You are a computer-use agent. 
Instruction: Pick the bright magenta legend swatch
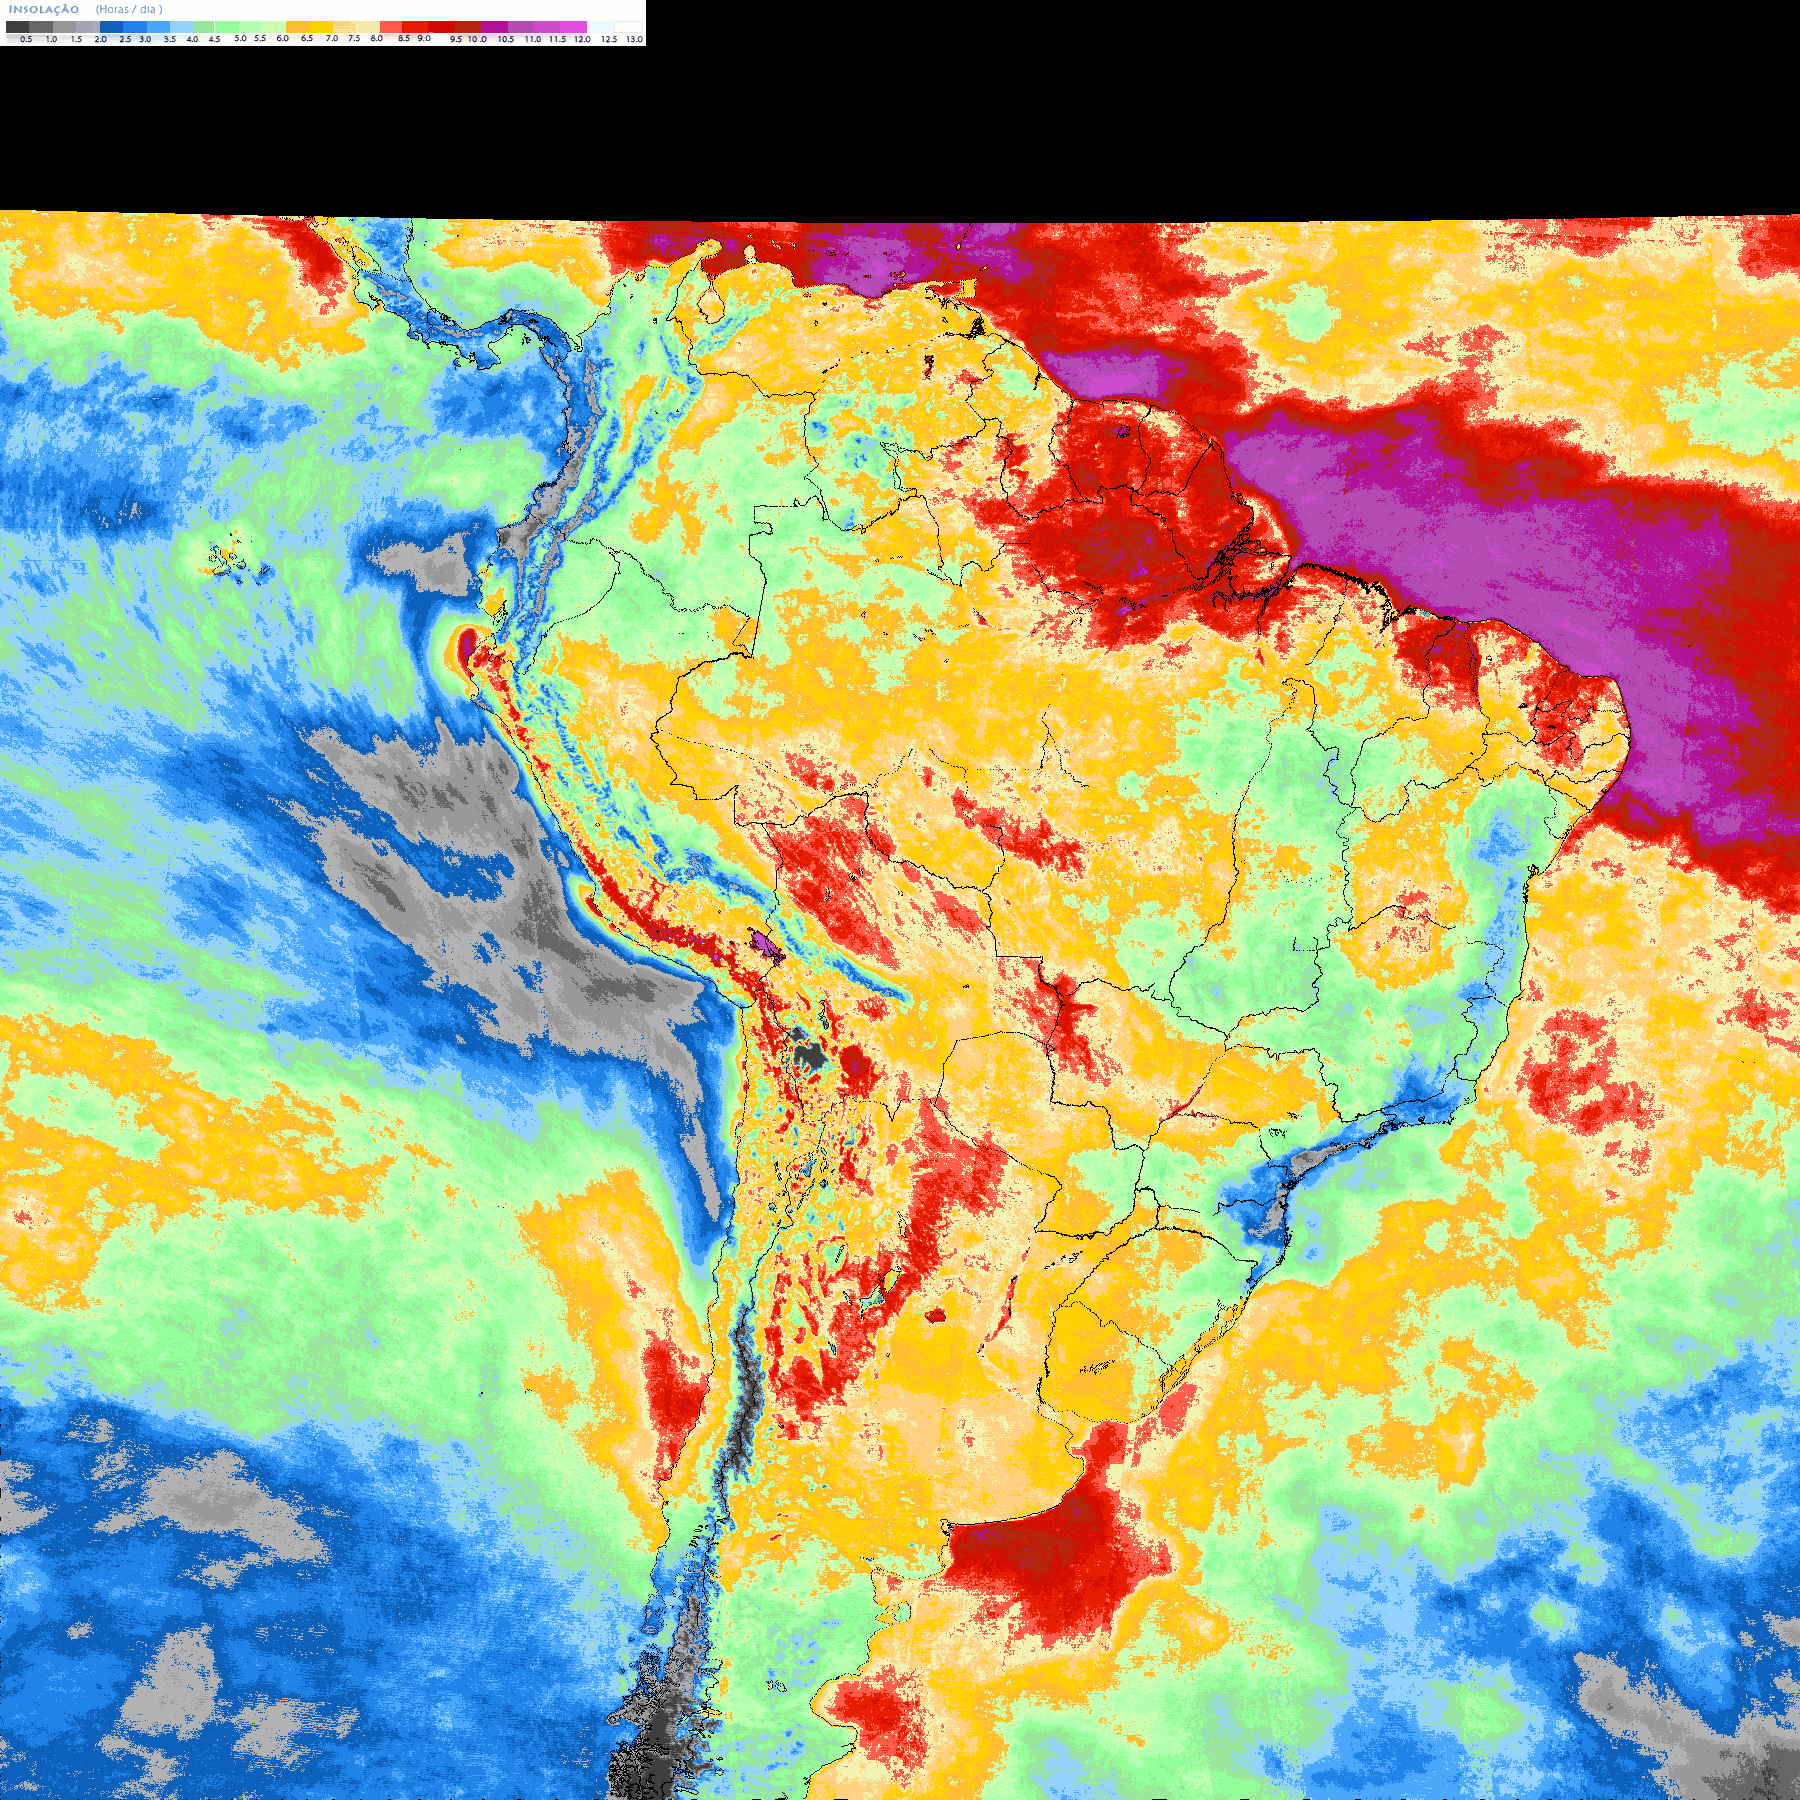tap(573, 27)
